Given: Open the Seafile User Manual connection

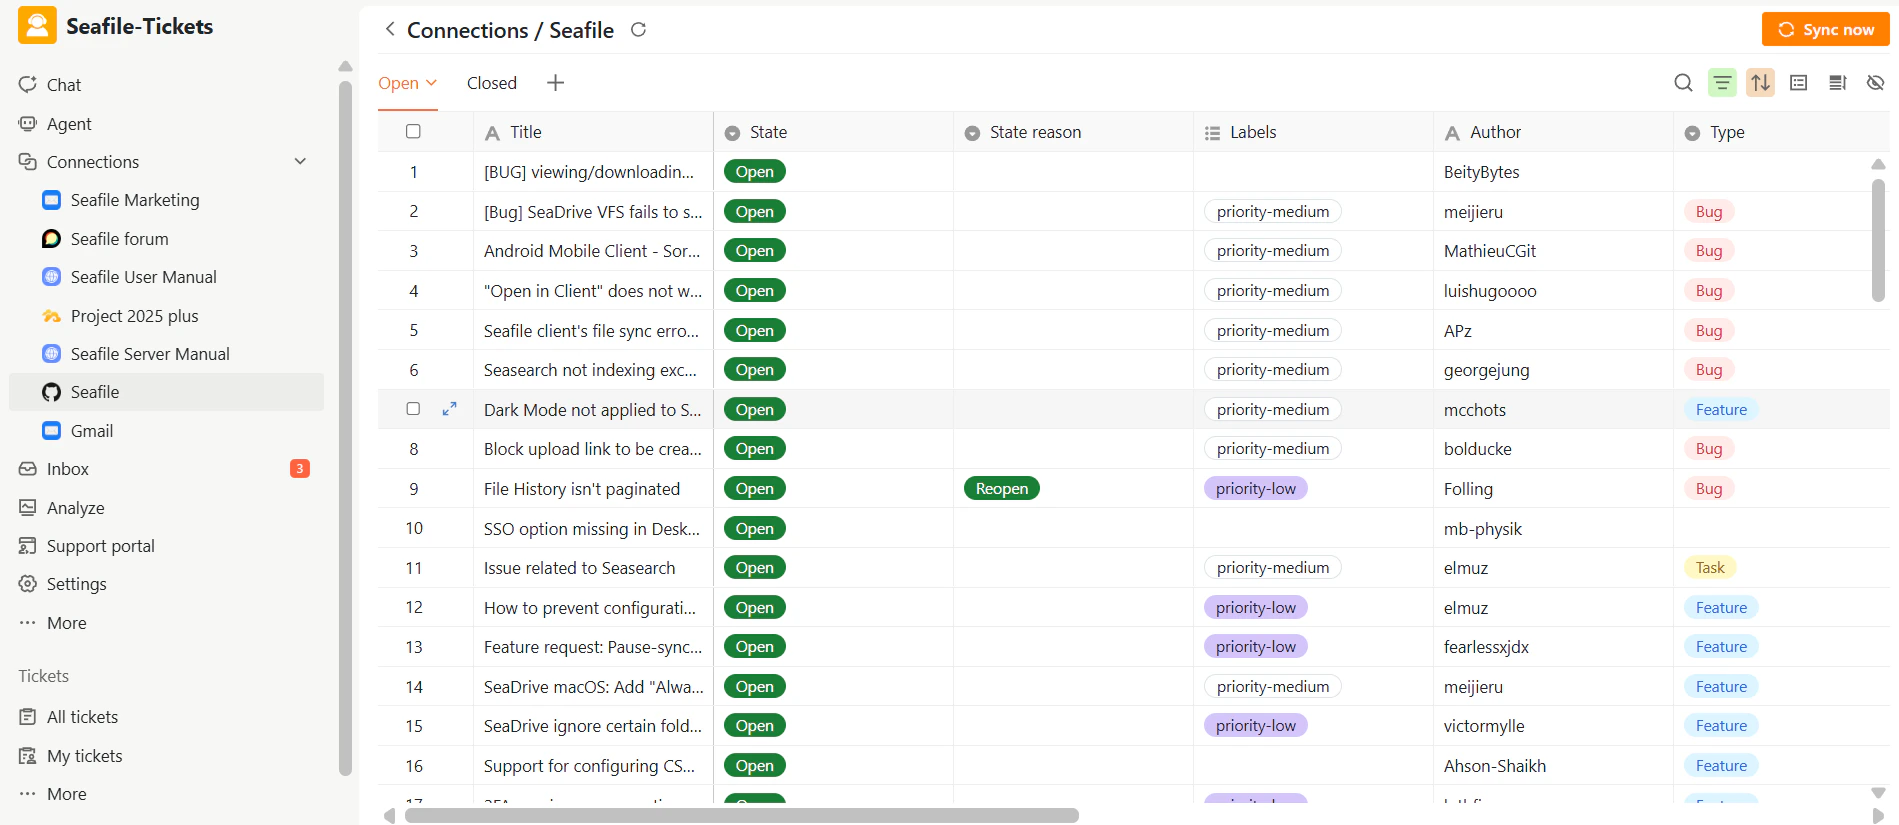Looking at the screenshot, I should coord(143,277).
